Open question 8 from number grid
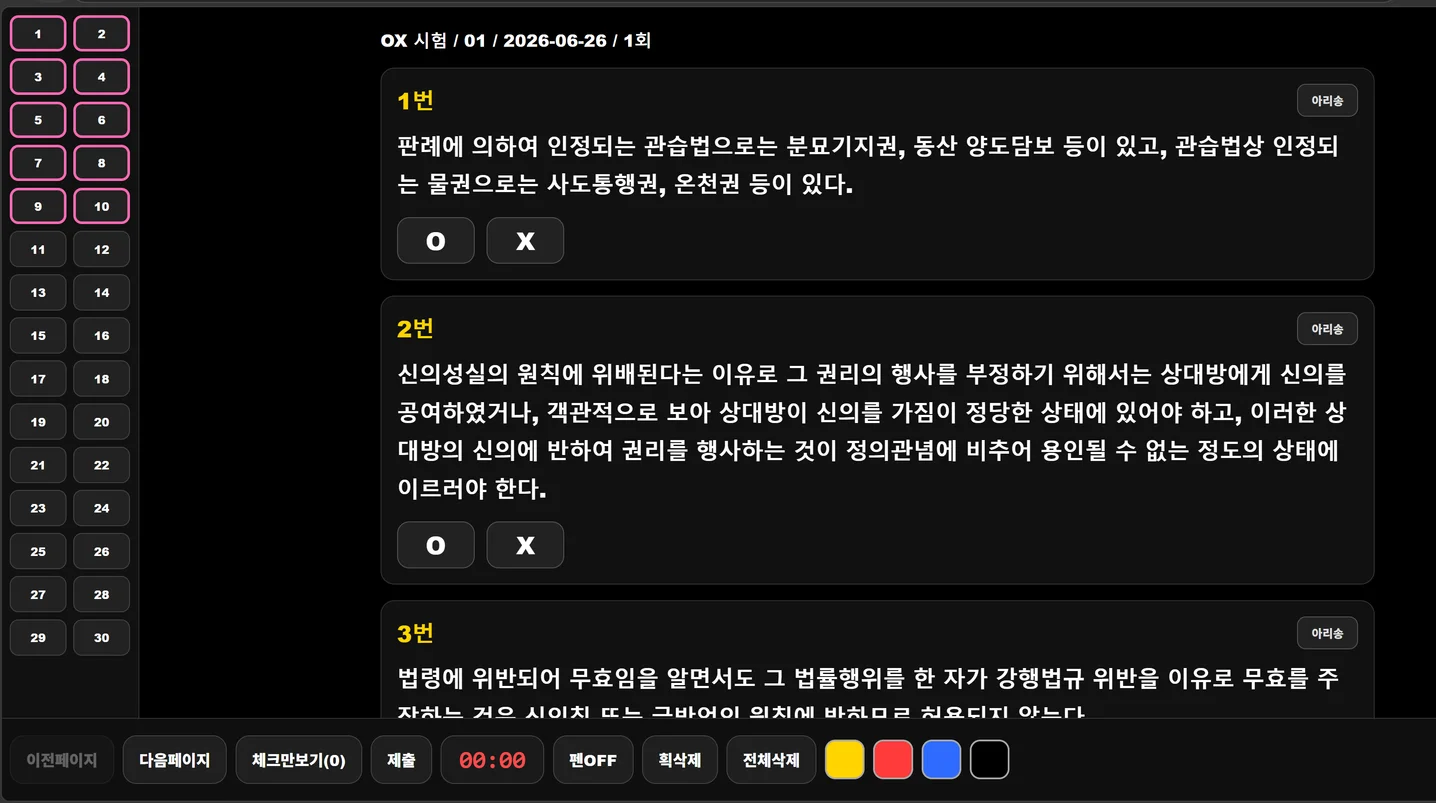1436x803 pixels. coord(102,163)
